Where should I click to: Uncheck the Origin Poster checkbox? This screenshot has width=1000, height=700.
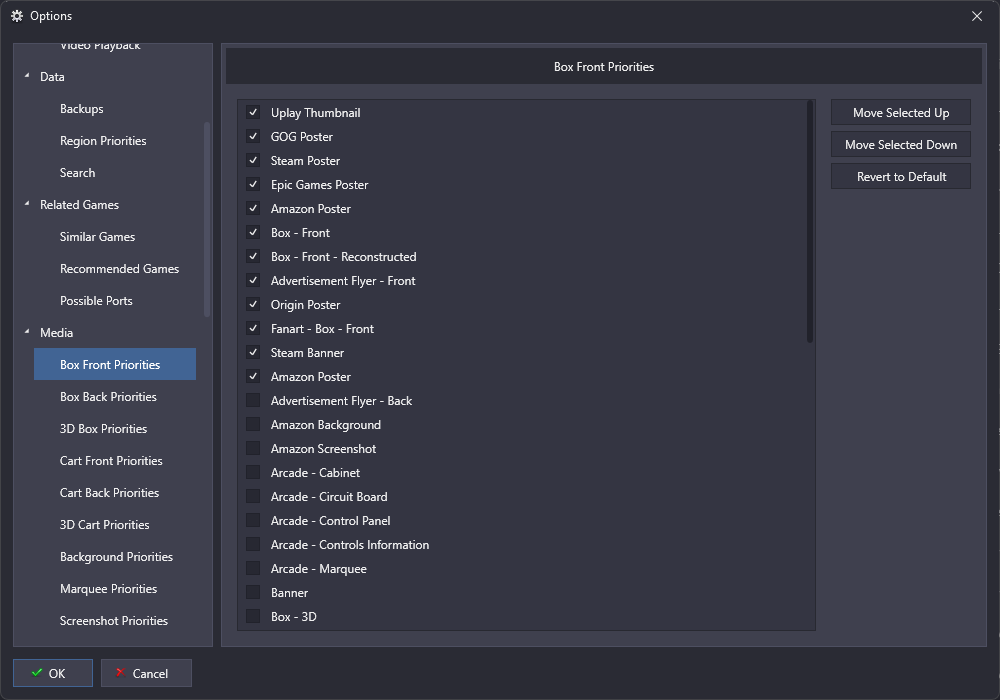coord(253,305)
